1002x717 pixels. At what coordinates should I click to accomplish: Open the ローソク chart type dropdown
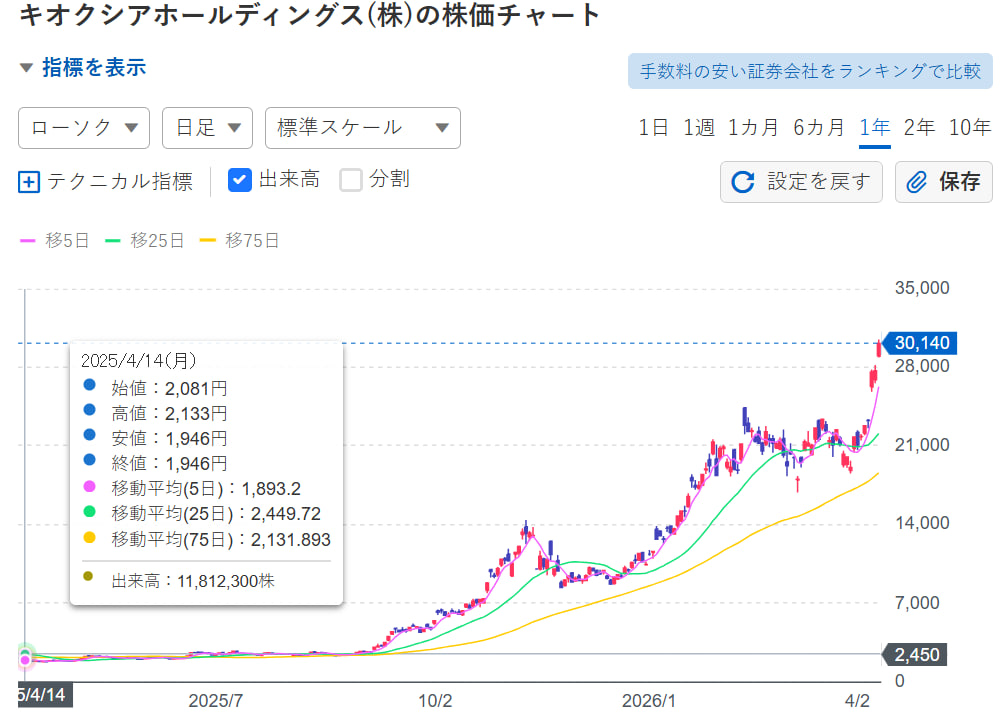pyautogui.click(x=83, y=128)
